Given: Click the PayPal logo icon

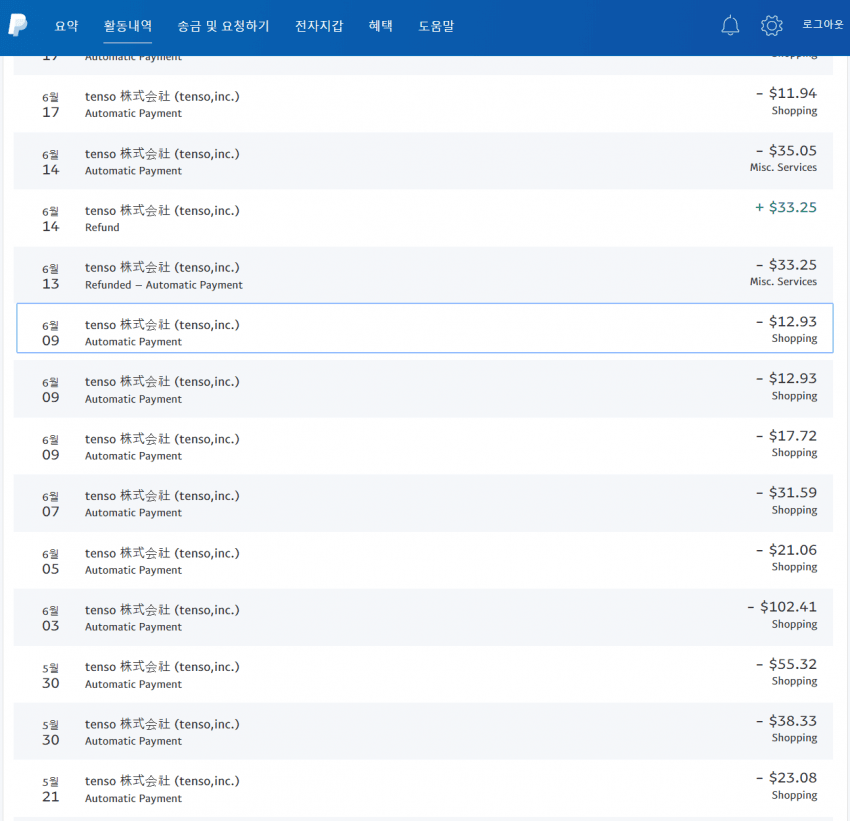Looking at the screenshot, I should [18, 25].
